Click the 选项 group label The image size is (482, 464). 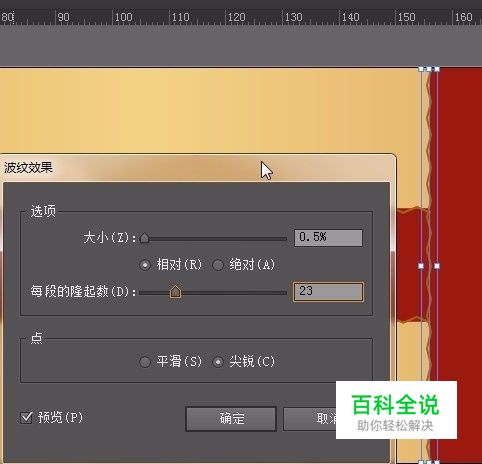43,211
